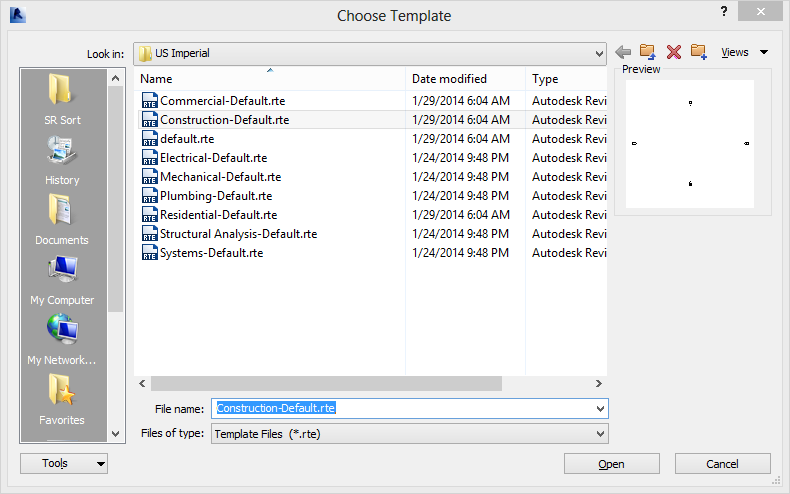Click RTE icon of Commercial-Default.rte

coord(150,101)
